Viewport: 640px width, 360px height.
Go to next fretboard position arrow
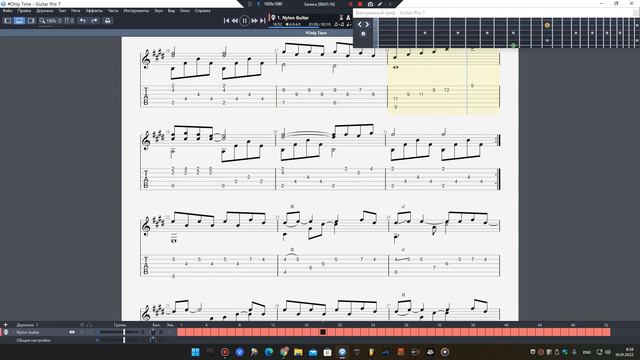367,24
